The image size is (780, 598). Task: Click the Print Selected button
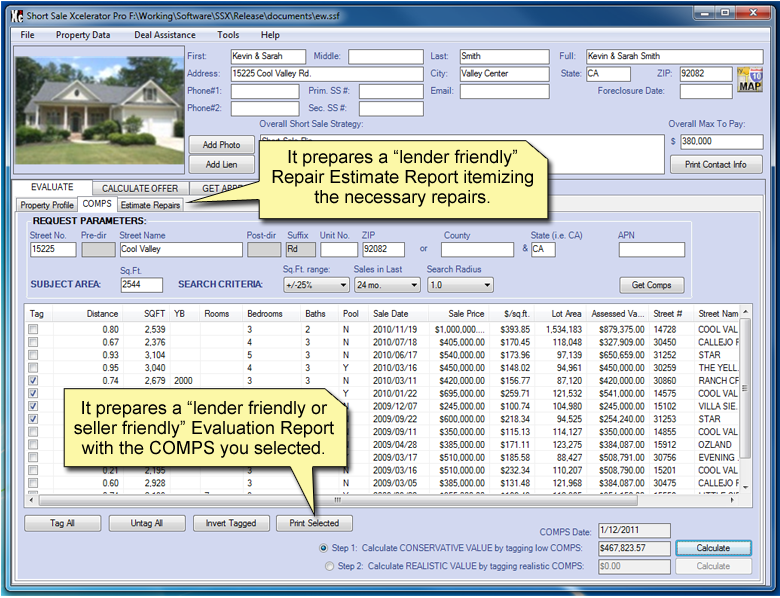tap(314, 523)
